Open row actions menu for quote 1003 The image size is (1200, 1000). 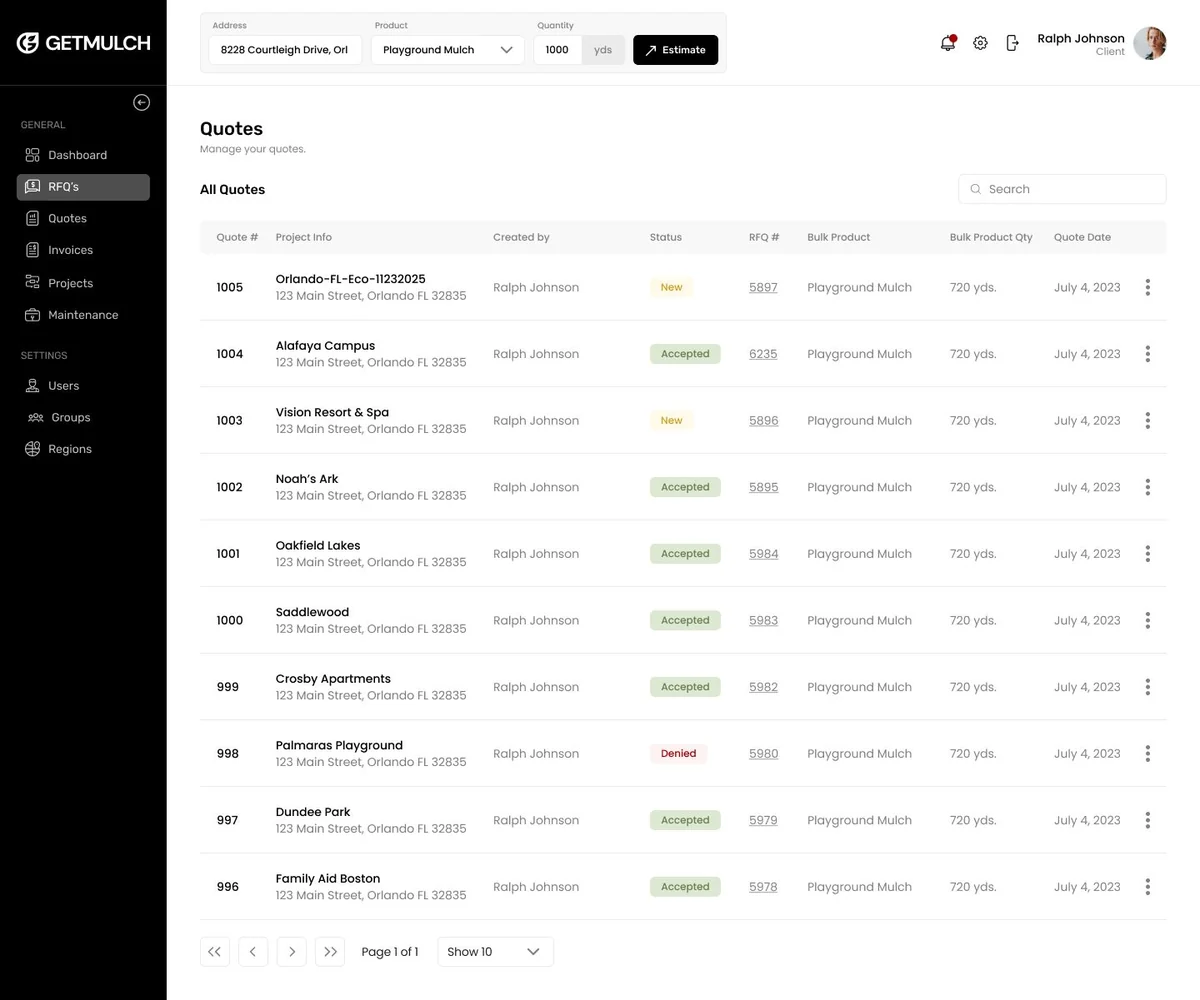[1148, 421]
